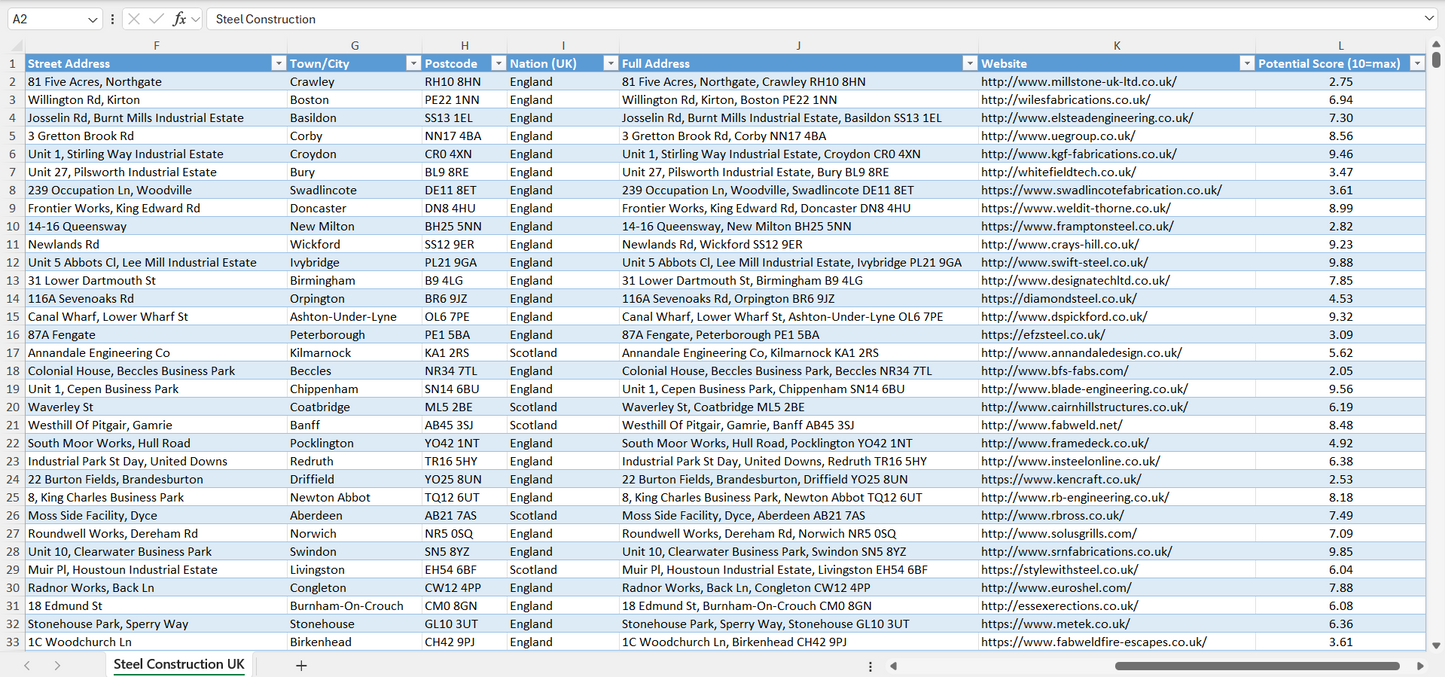This screenshot has width=1445, height=677.
Task: Confirm entry with the checkmark icon
Action: (156, 19)
